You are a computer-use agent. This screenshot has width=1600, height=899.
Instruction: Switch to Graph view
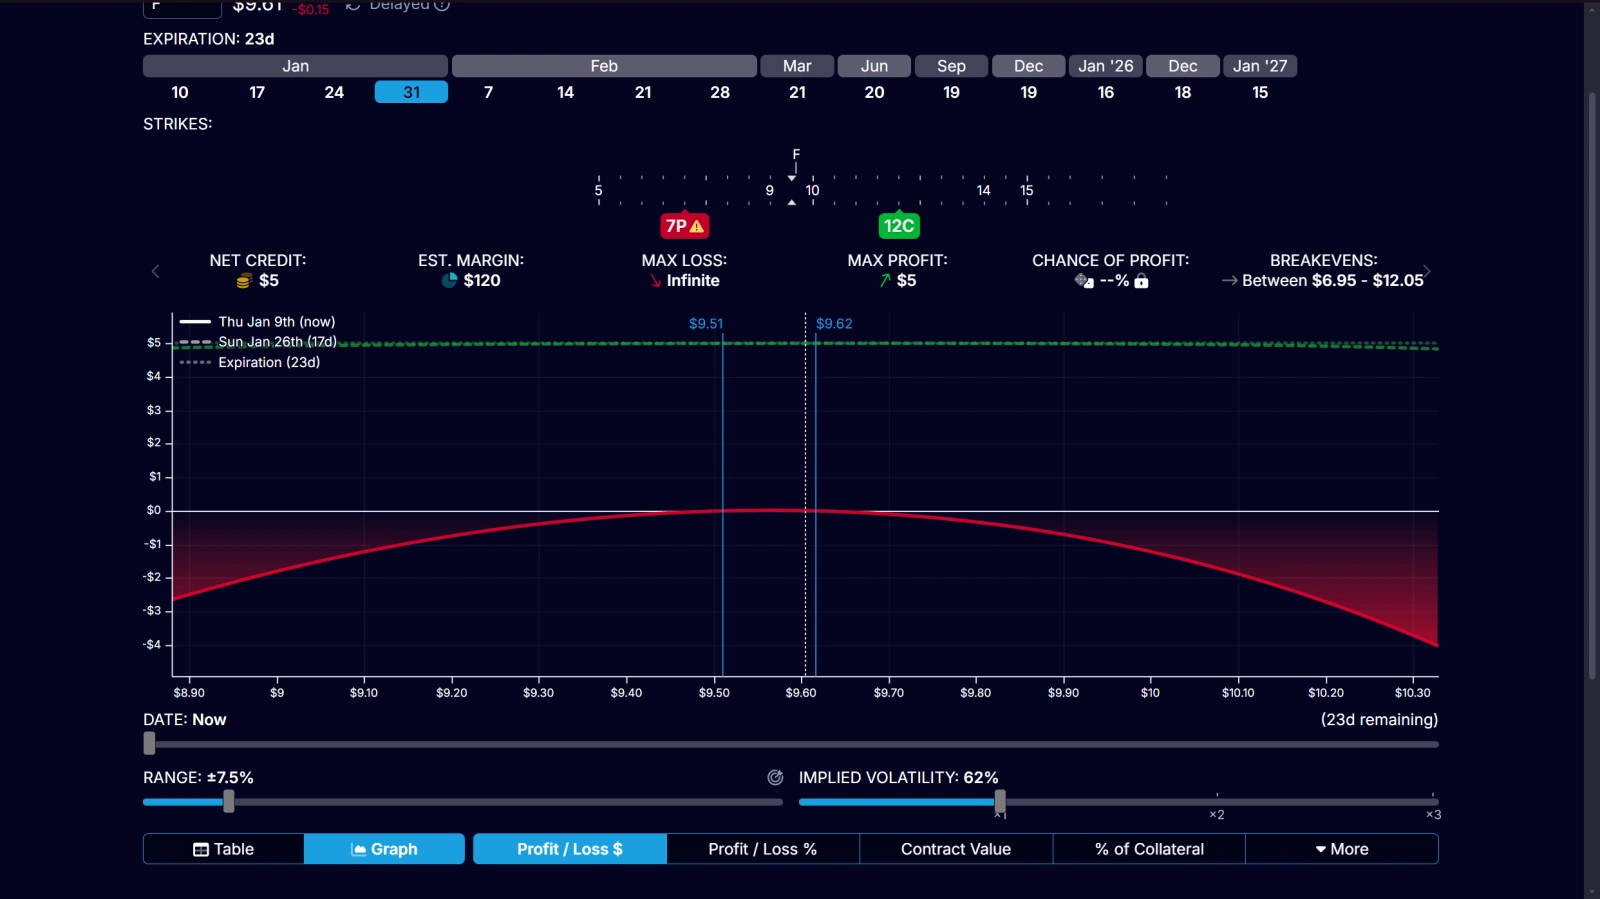(384, 849)
